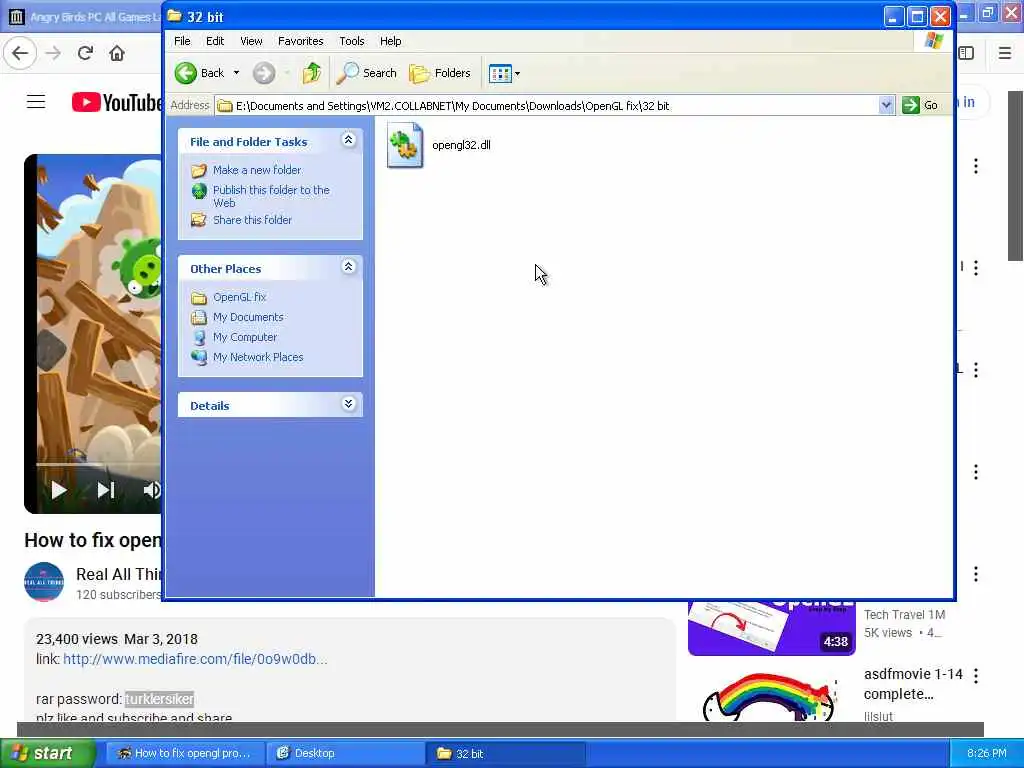The width and height of the screenshot is (1024, 768).
Task: Click the rainbow cat video thumbnail
Action: pos(771,696)
